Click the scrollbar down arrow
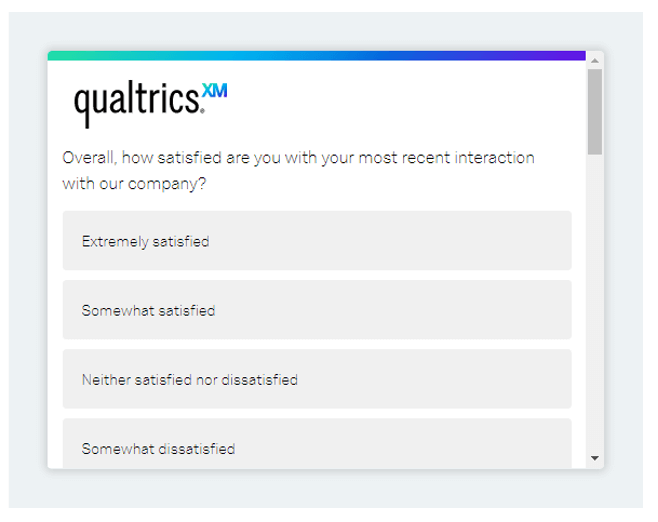 595,458
